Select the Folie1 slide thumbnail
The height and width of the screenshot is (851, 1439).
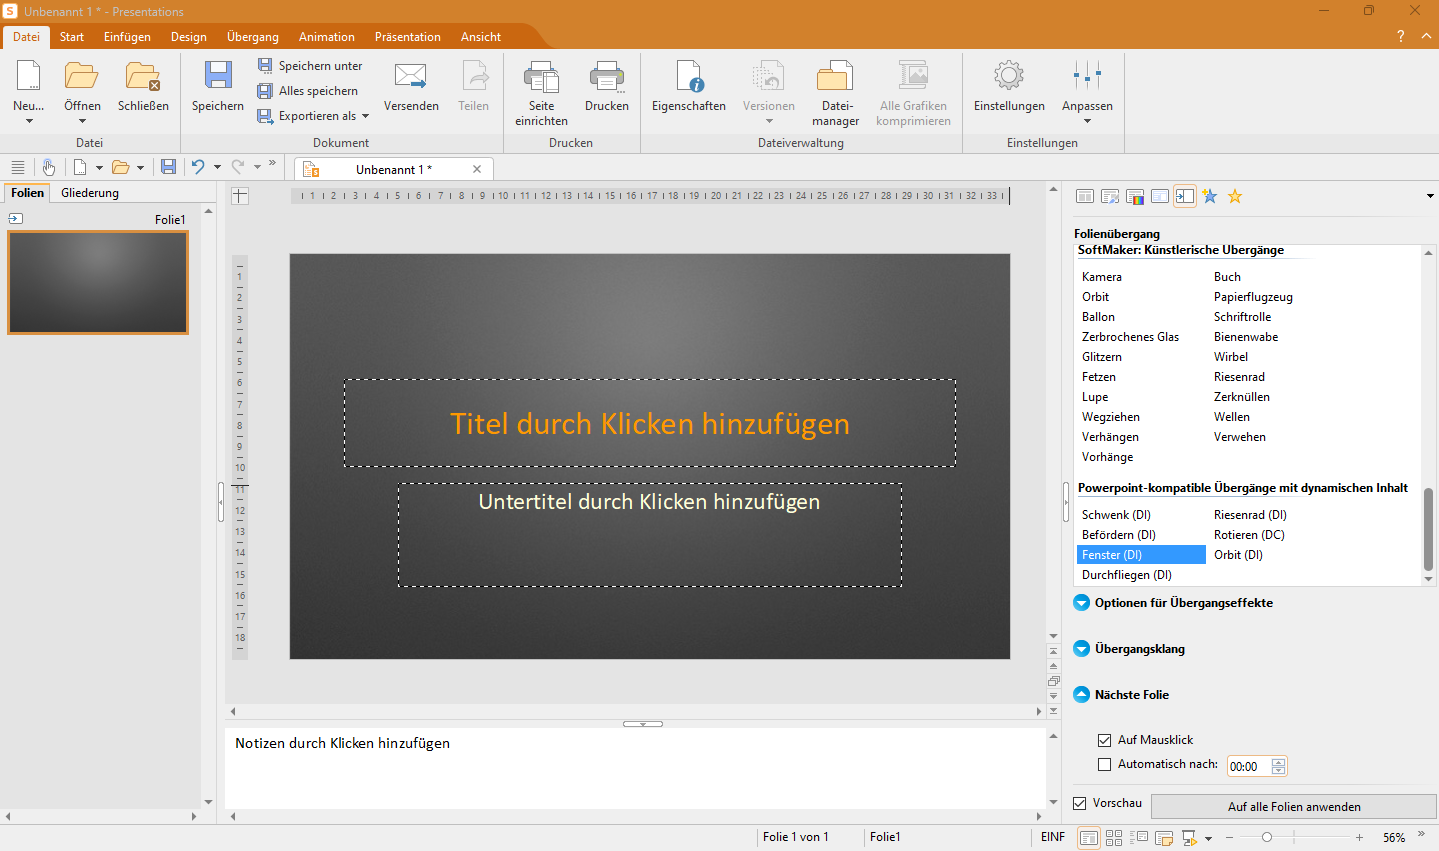click(x=98, y=283)
